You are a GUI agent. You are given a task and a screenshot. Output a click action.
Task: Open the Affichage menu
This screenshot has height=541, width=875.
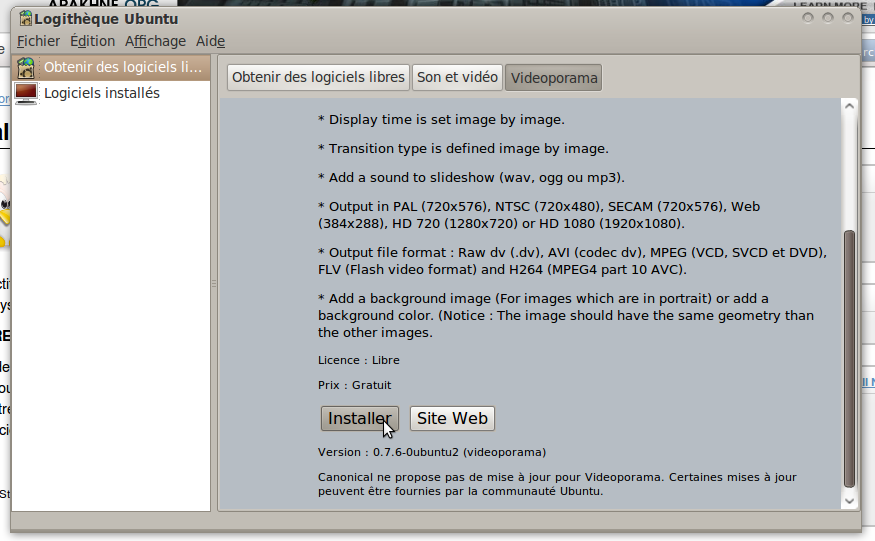click(x=155, y=41)
